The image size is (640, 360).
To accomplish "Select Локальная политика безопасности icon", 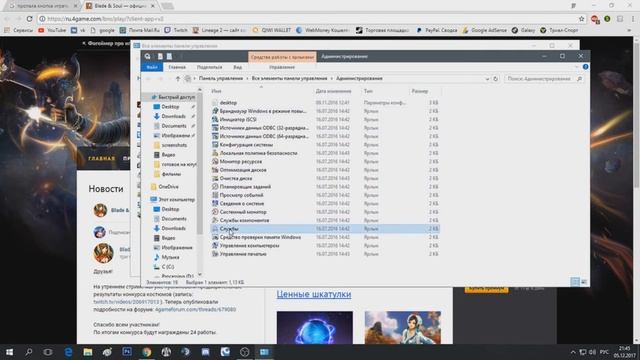I will (215, 153).
